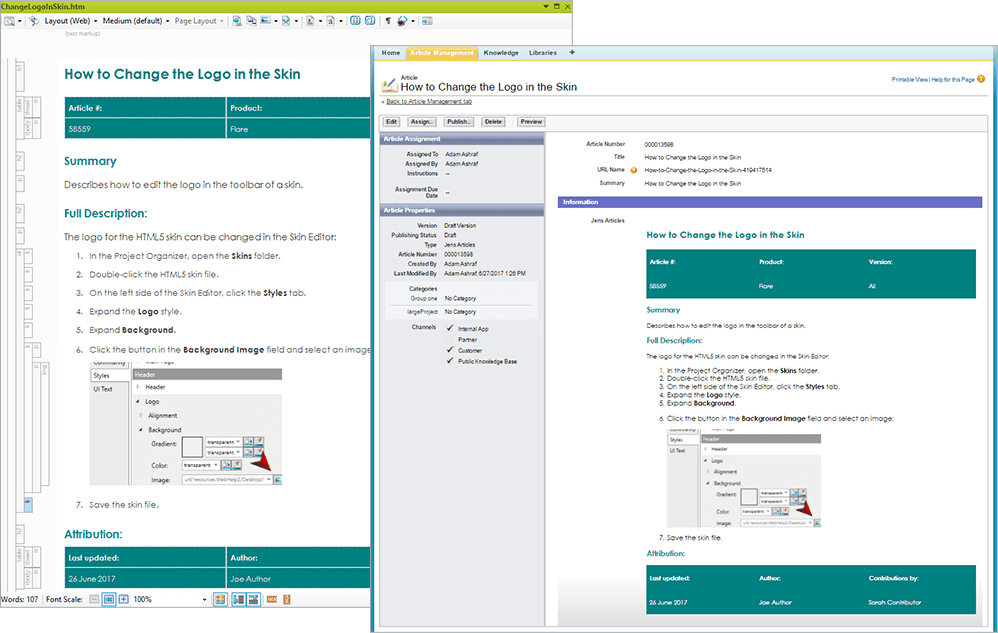This screenshot has height=633, width=998.
Task: Click the 'How to Change the Logo' heading in Flare
Action: tap(182, 74)
